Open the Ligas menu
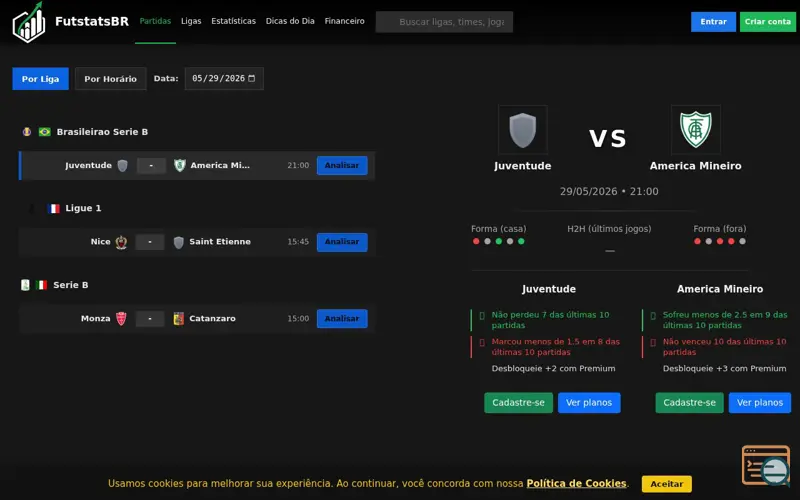The image size is (800, 500). pyautogui.click(x=191, y=21)
